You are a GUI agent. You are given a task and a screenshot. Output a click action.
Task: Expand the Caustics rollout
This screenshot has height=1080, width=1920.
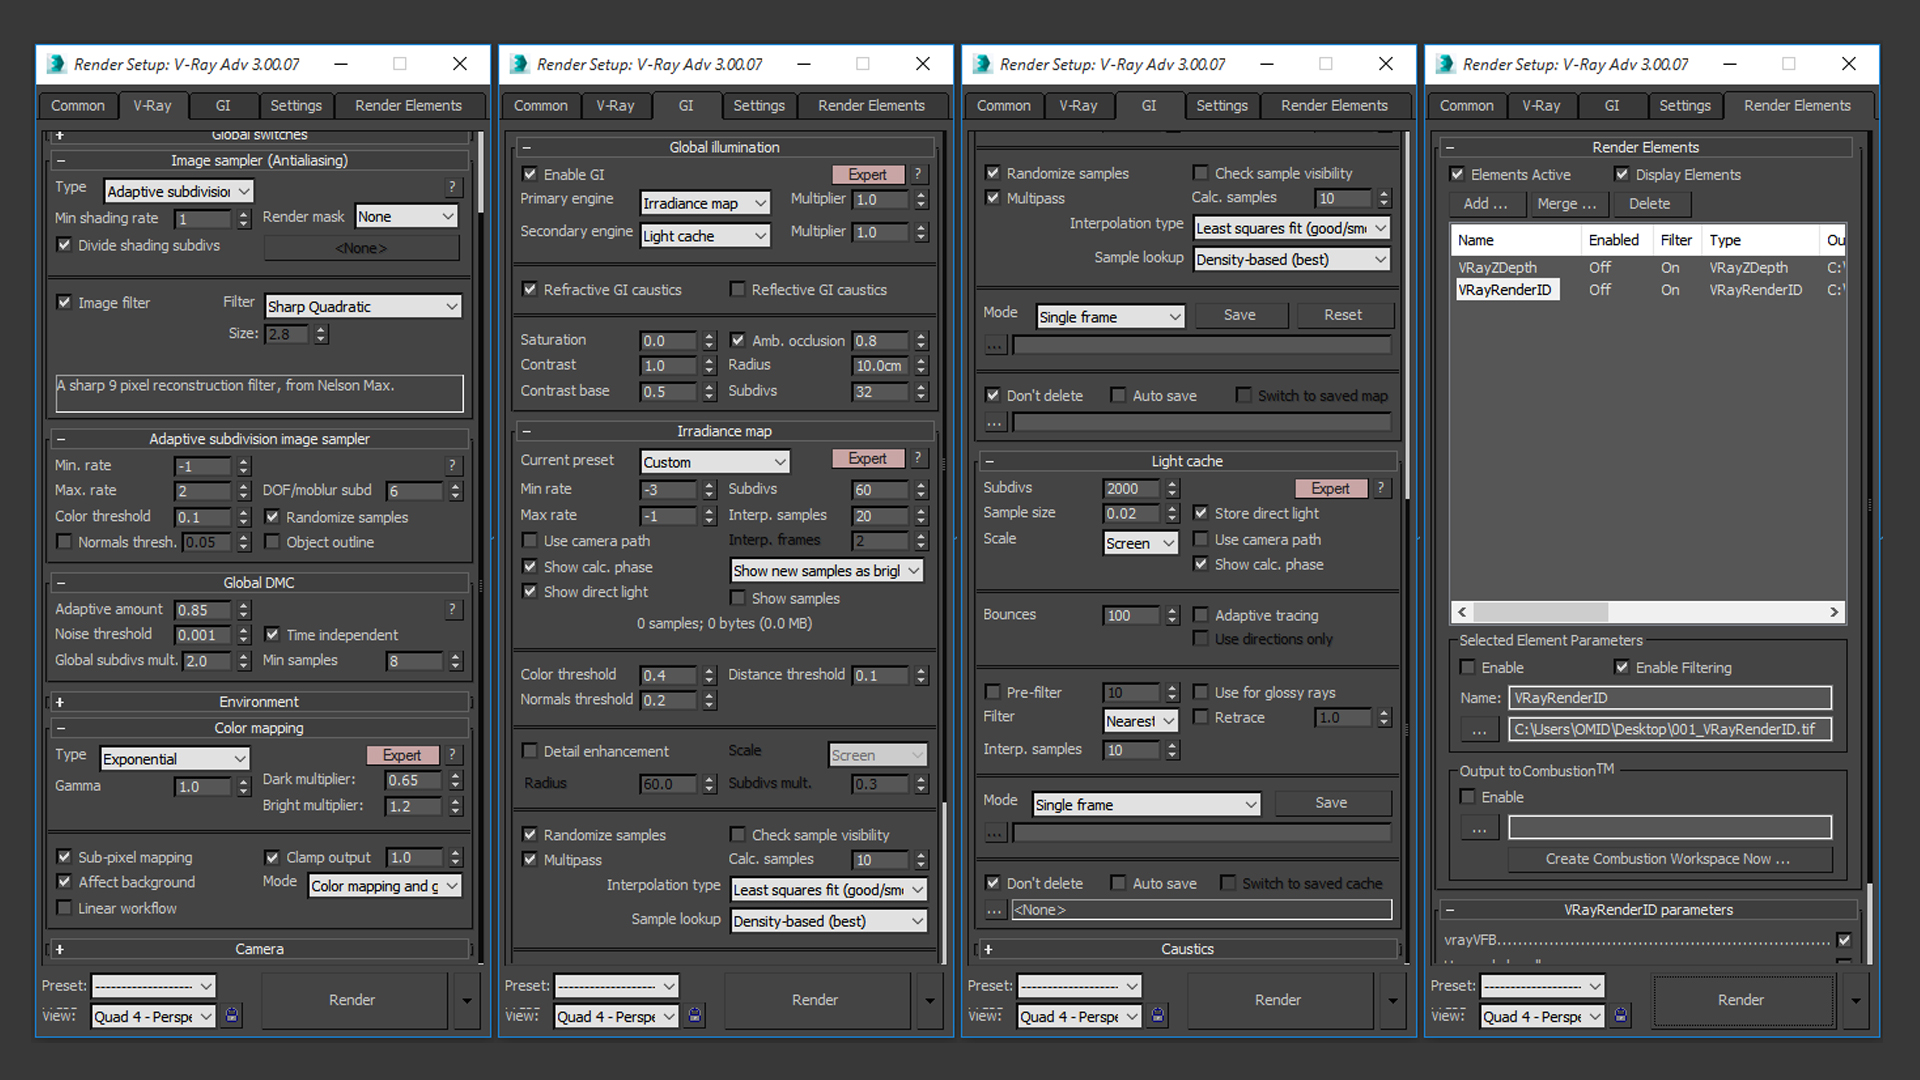coord(1186,949)
